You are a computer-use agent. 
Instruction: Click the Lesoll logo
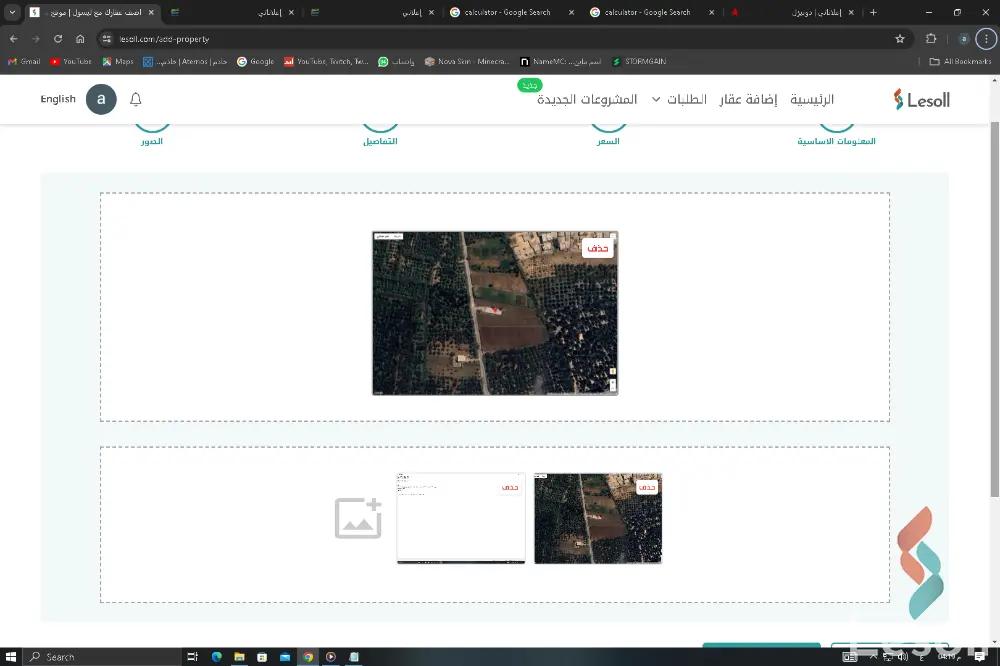[921, 99]
